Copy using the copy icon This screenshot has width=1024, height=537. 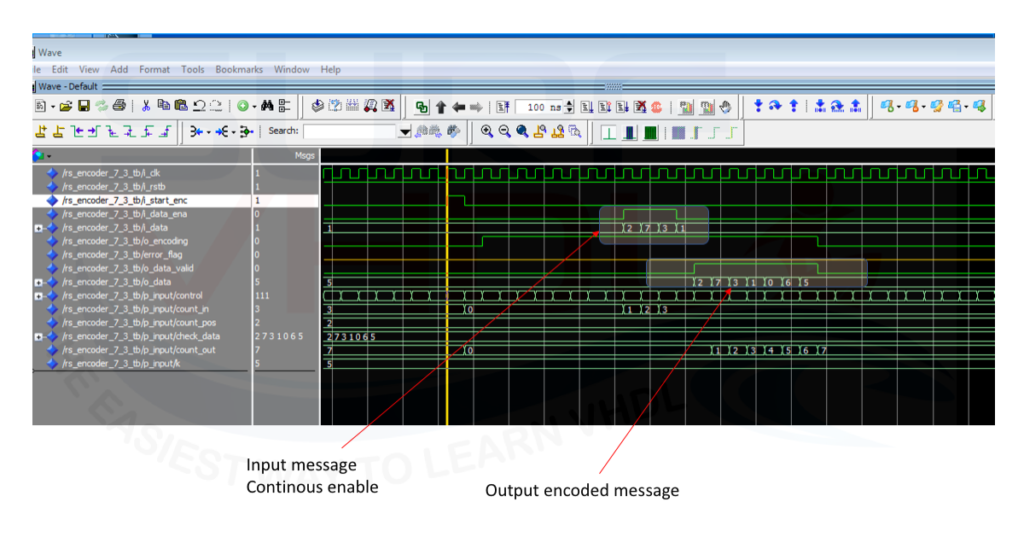coord(163,106)
